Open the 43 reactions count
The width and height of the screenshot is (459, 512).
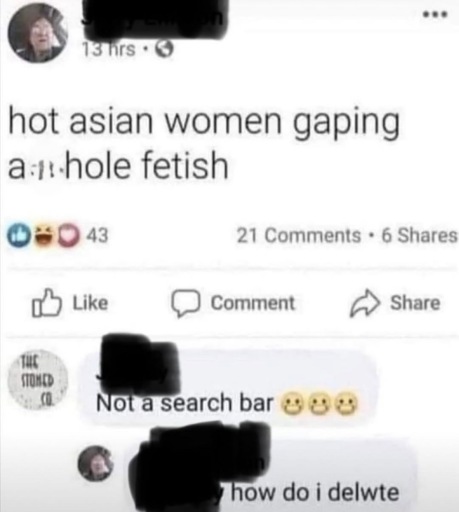pyautogui.click(x=98, y=235)
